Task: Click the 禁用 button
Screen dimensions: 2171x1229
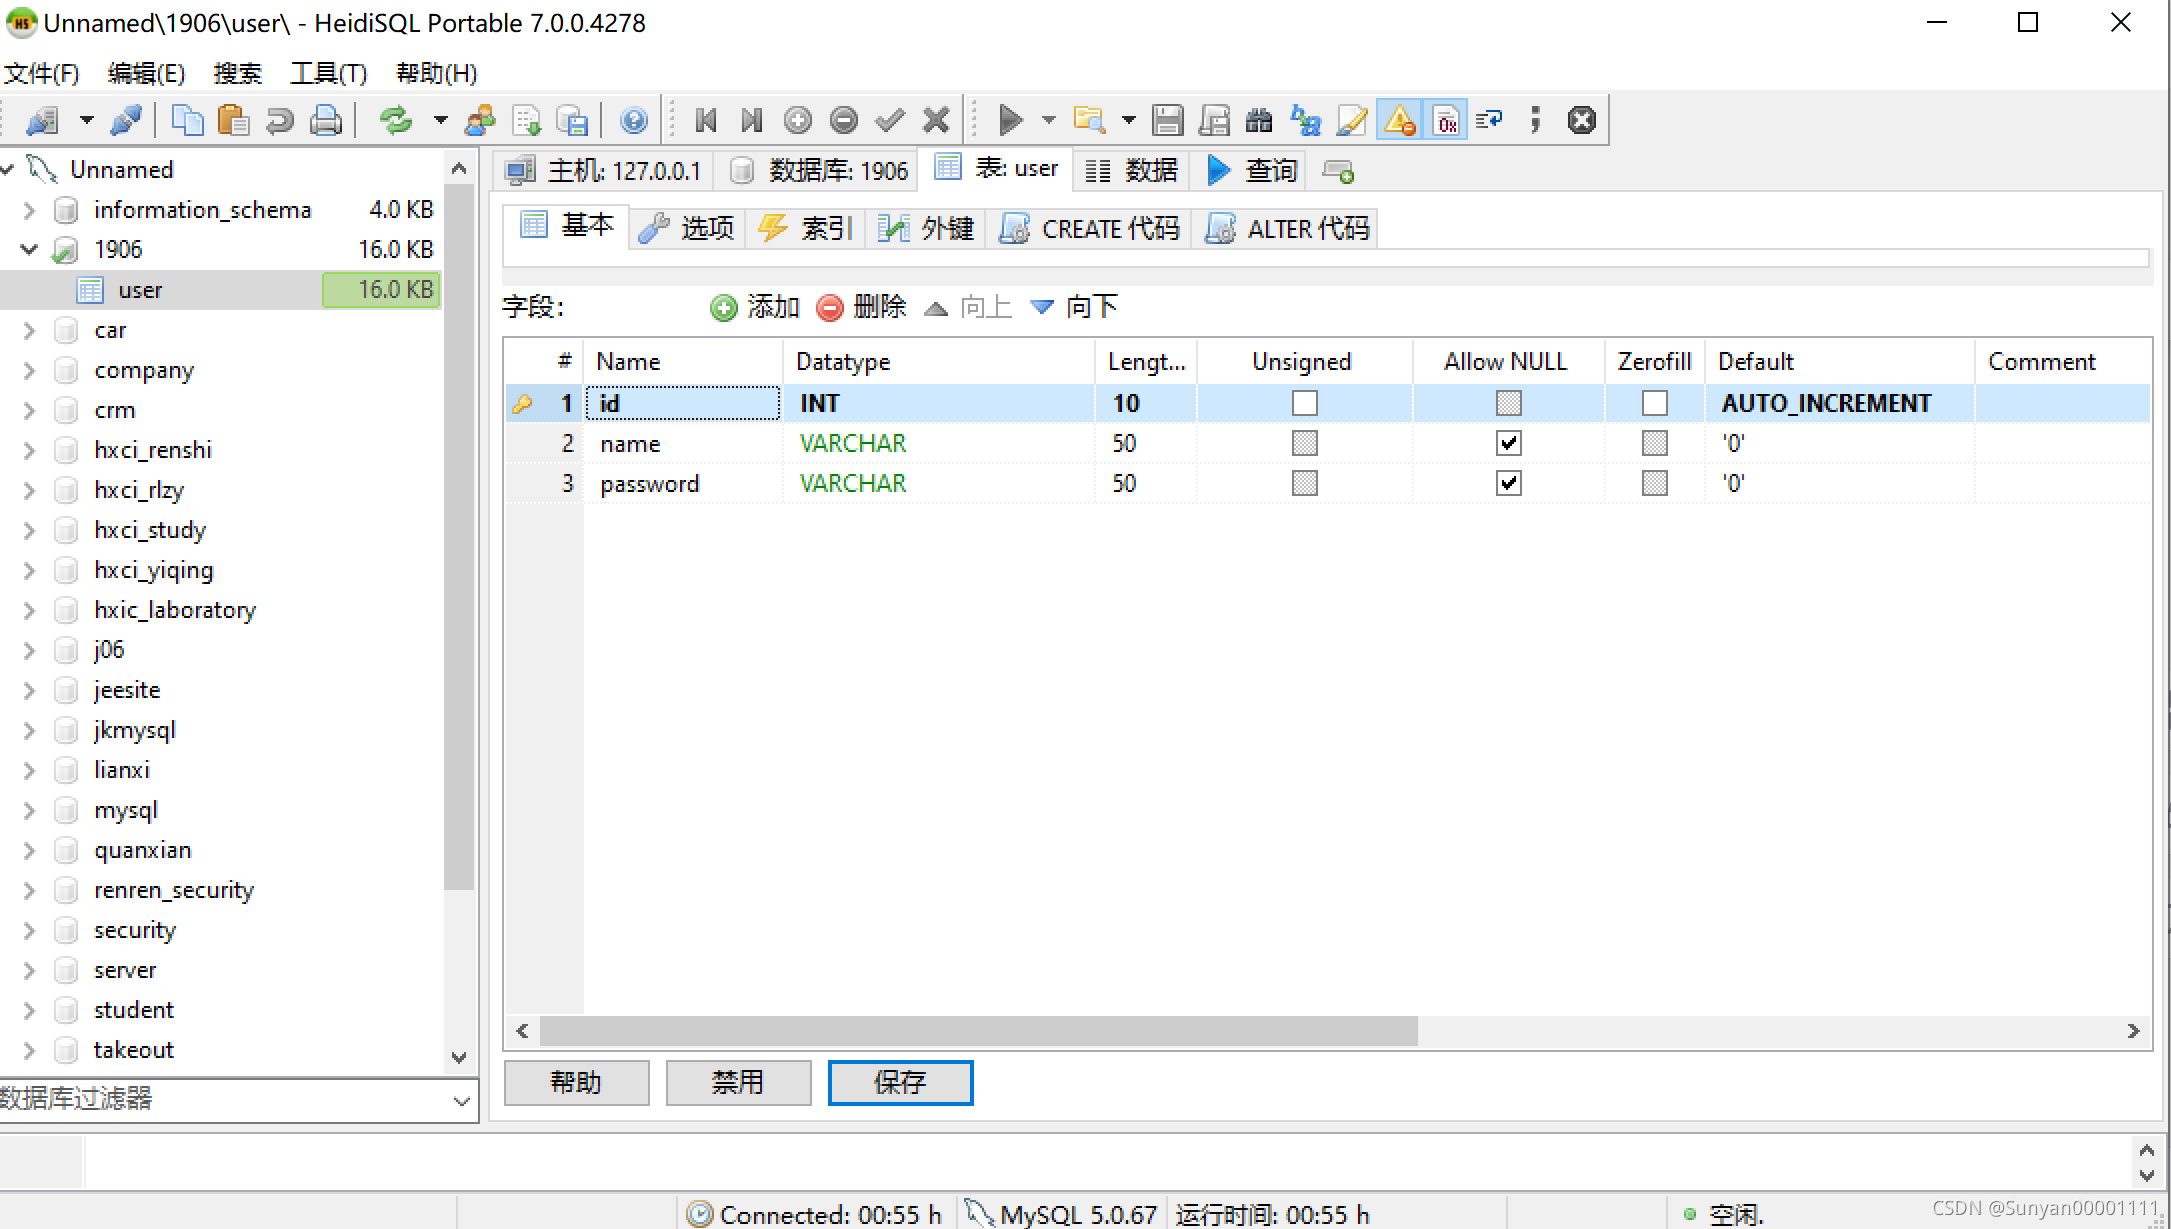Action: pos(738,1082)
